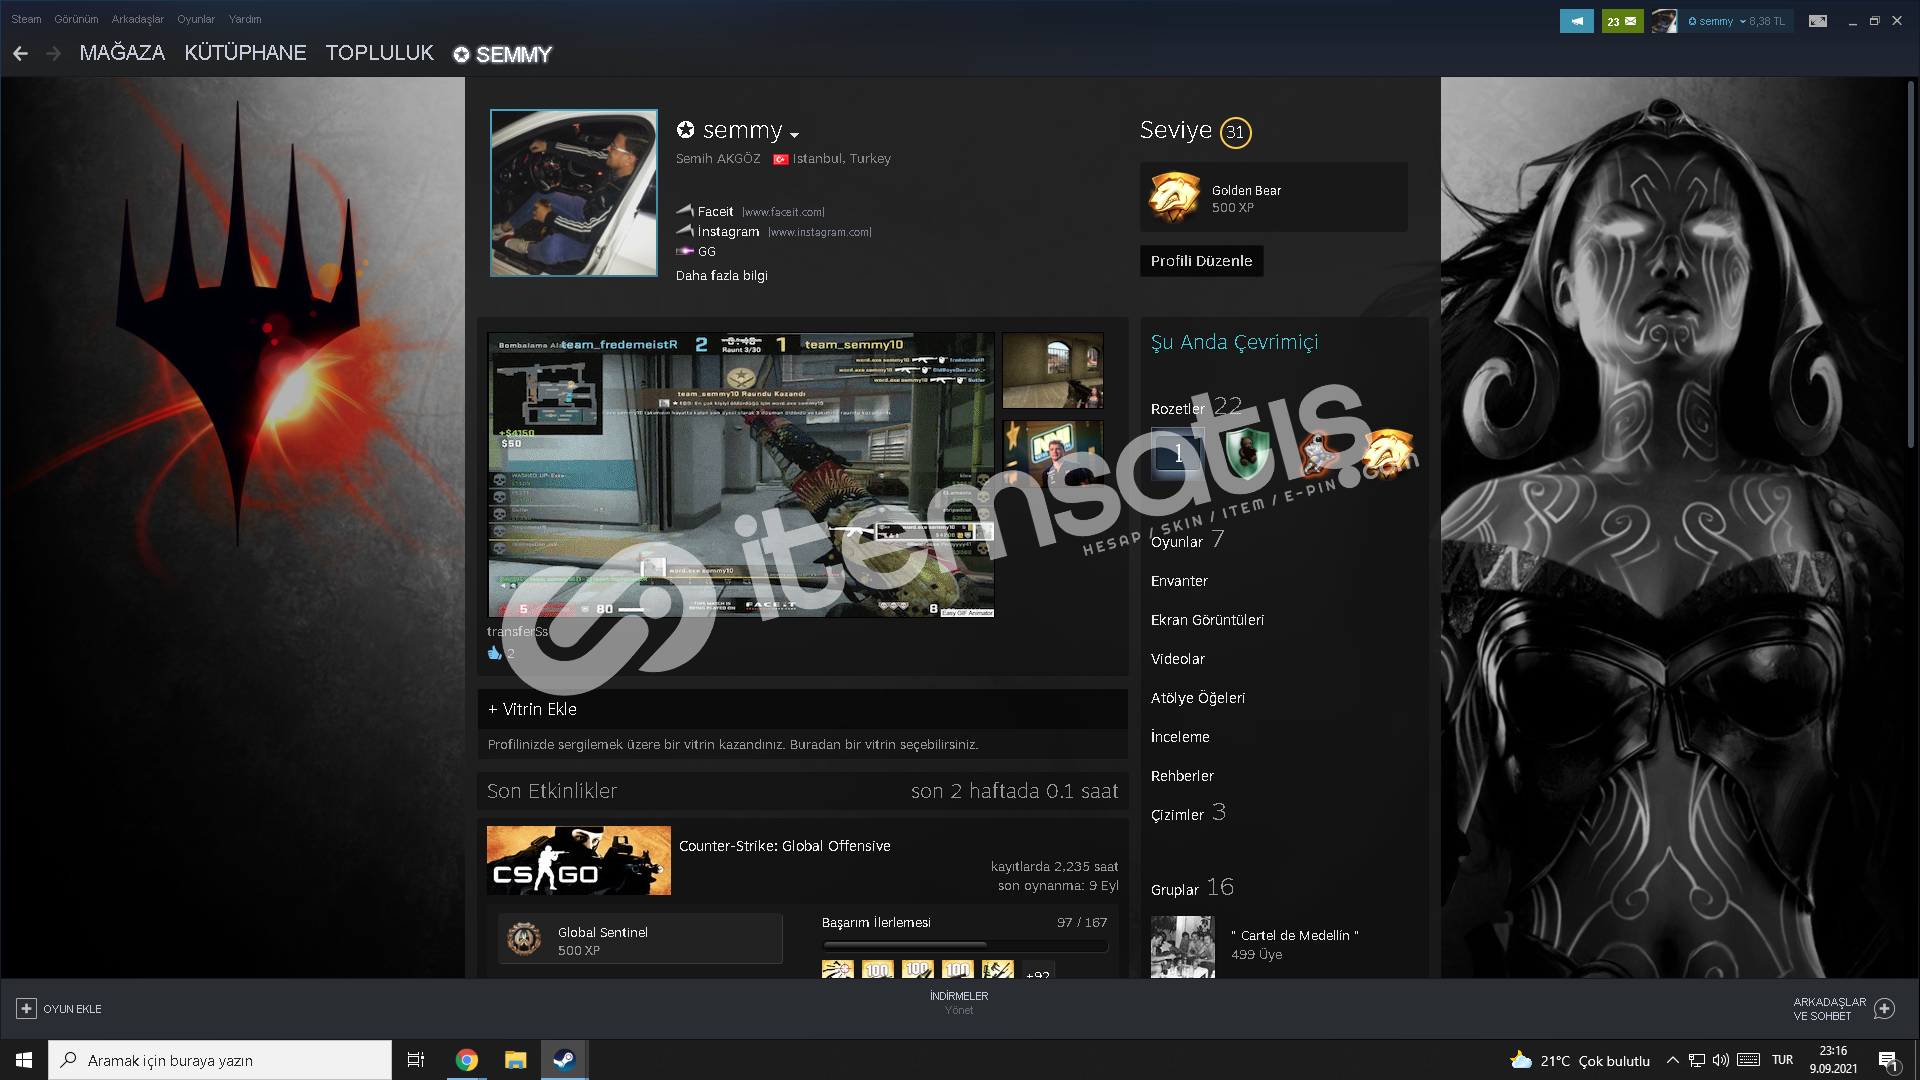Click the Başarım İlerlemesi progress bar
Image resolution: width=1920 pixels, height=1080 pixels.
pyautogui.click(x=964, y=944)
